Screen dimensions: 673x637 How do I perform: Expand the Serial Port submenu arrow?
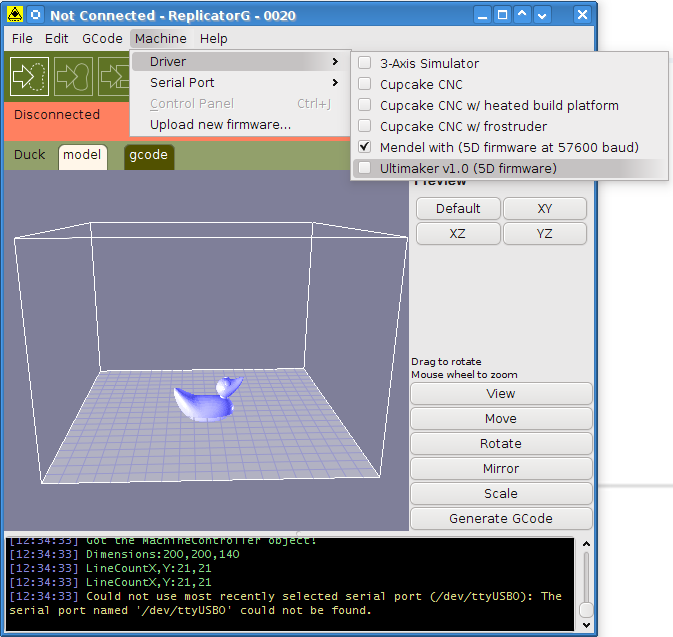(335, 82)
